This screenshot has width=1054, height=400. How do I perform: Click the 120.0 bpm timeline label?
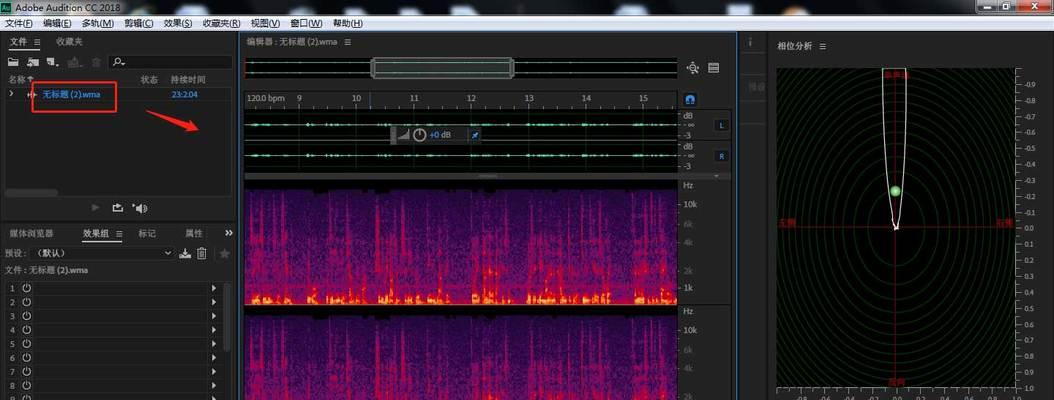point(266,98)
